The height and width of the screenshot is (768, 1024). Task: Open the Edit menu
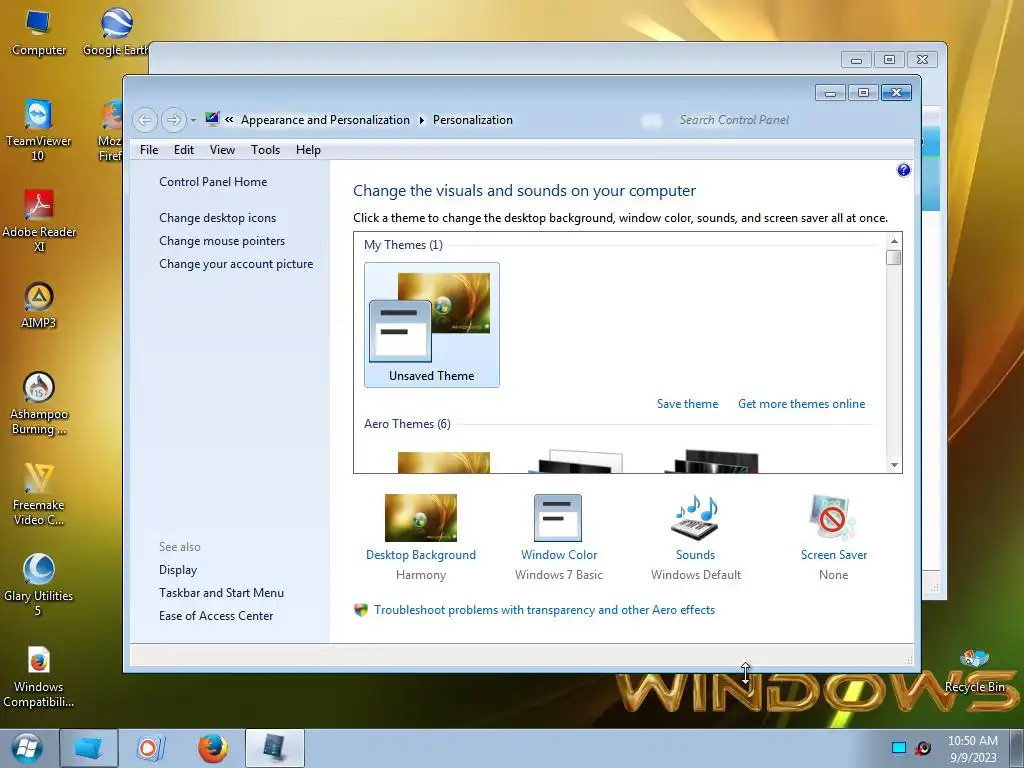[184, 150]
